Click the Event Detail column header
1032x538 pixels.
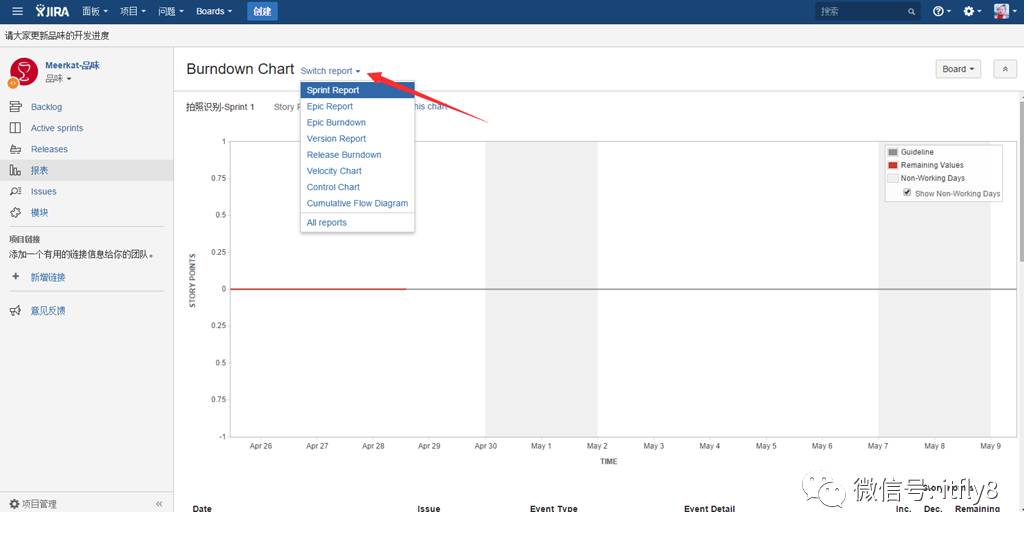tap(709, 508)
